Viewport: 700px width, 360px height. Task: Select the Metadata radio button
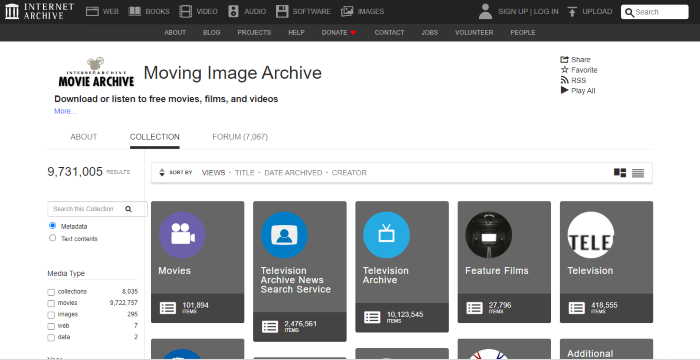click(53, 226)
